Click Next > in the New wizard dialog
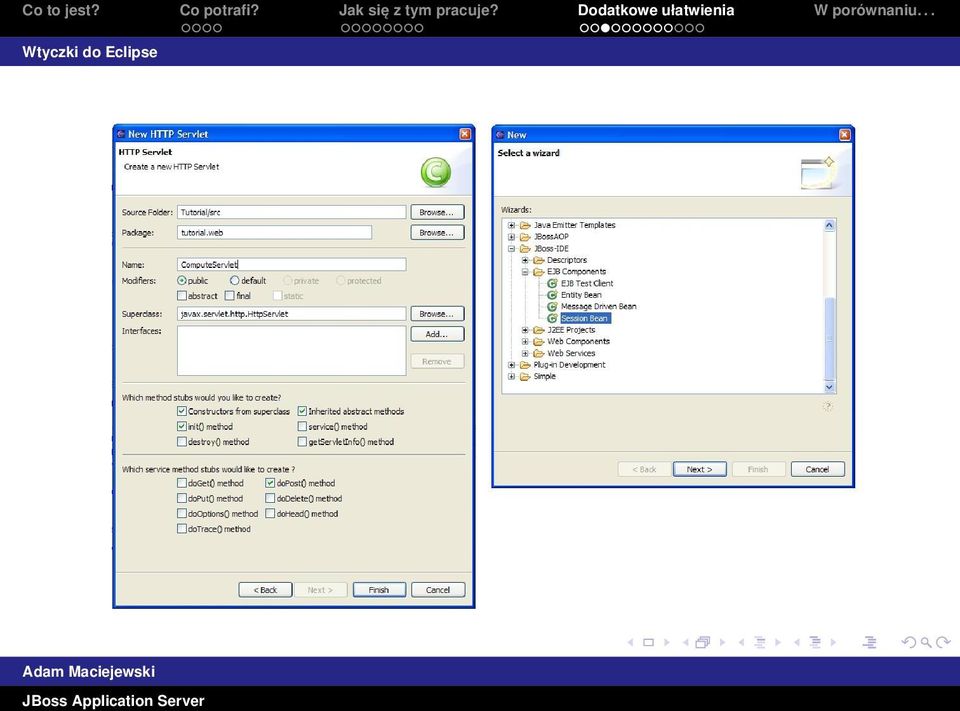The height and width of the screenshot is (711, 960). coord(700,469)
